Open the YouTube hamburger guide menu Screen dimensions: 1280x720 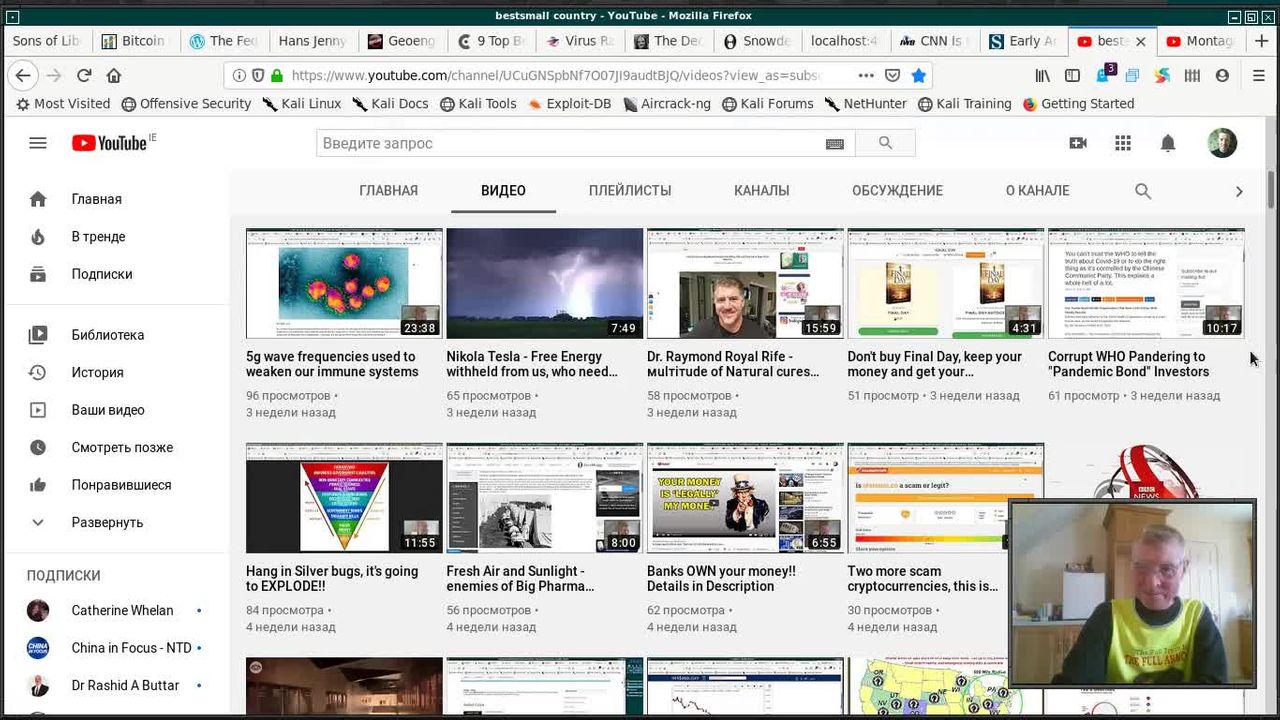click(x=38, y=143)
